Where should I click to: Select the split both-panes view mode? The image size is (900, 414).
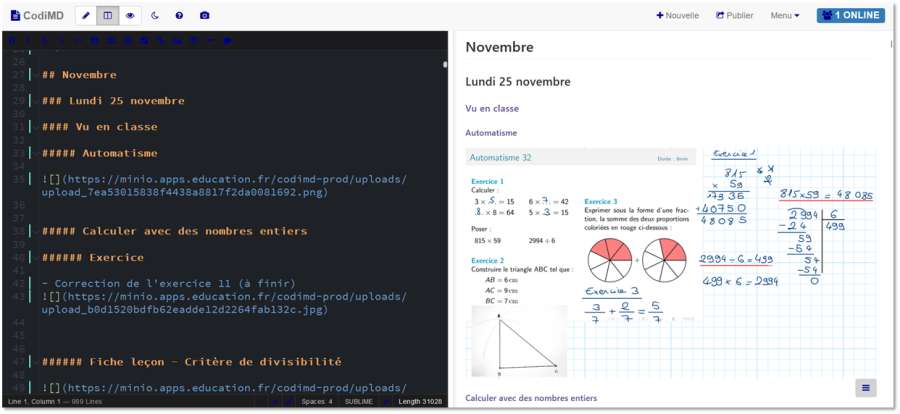(x=108, y=16)
